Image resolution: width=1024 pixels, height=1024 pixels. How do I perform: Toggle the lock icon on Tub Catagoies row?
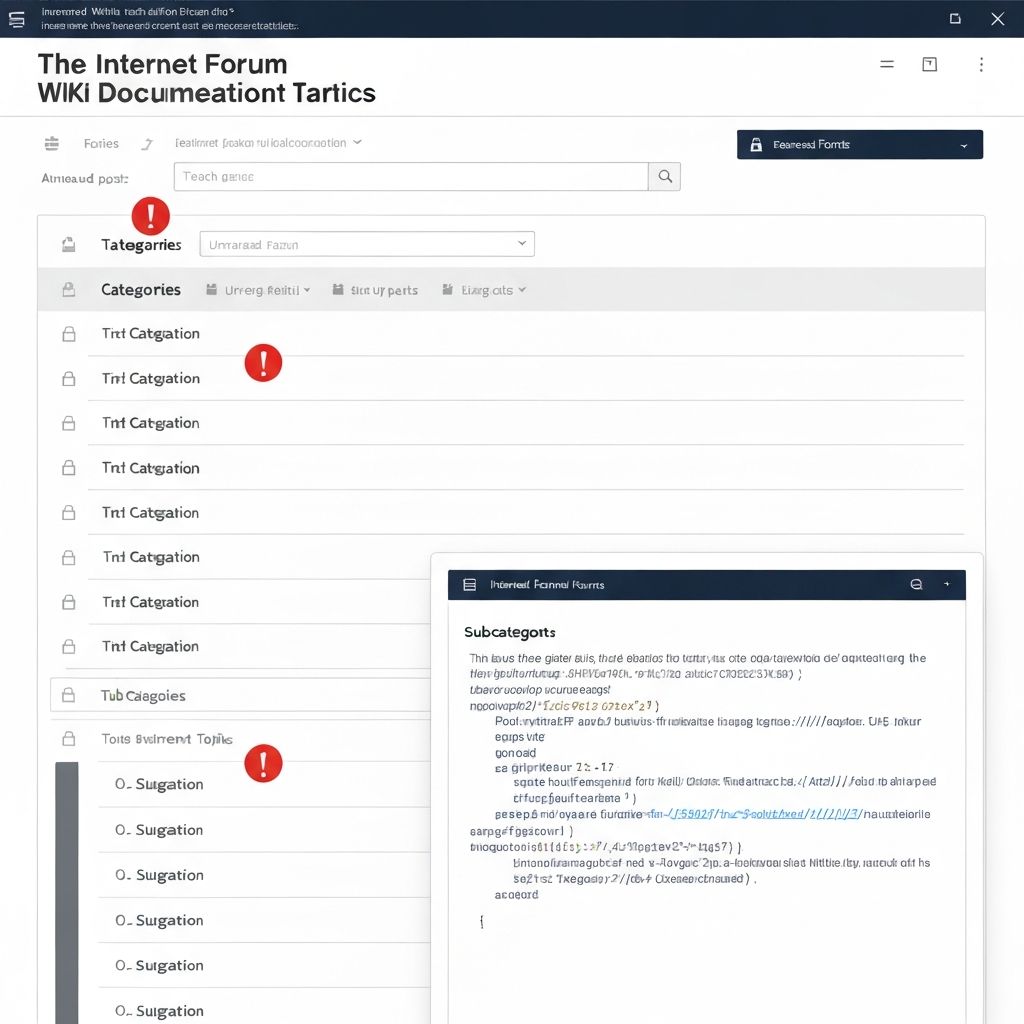[x=68, y=695]
